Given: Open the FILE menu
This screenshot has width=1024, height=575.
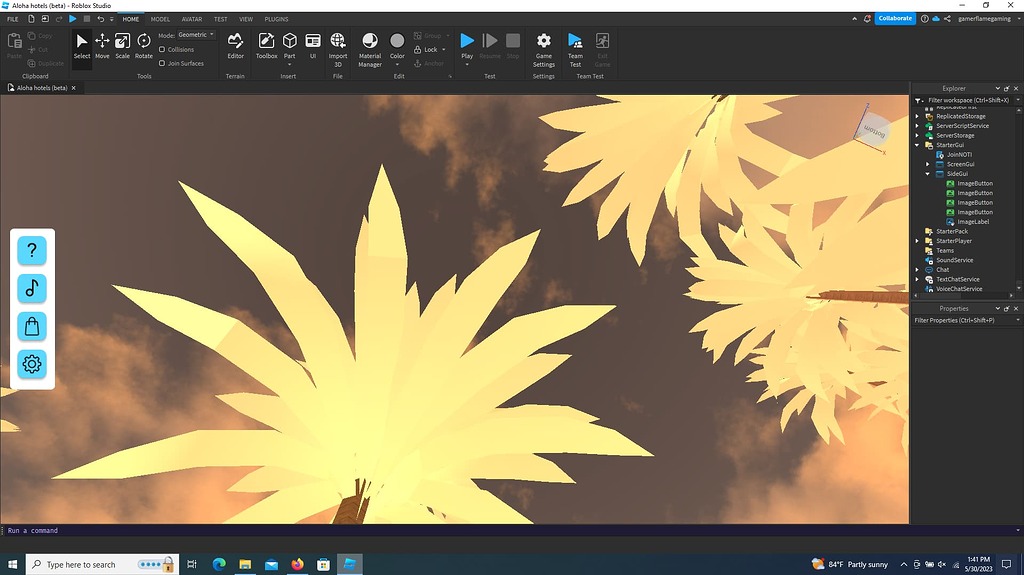Looking at the screenshot, I should pos(12,19).
